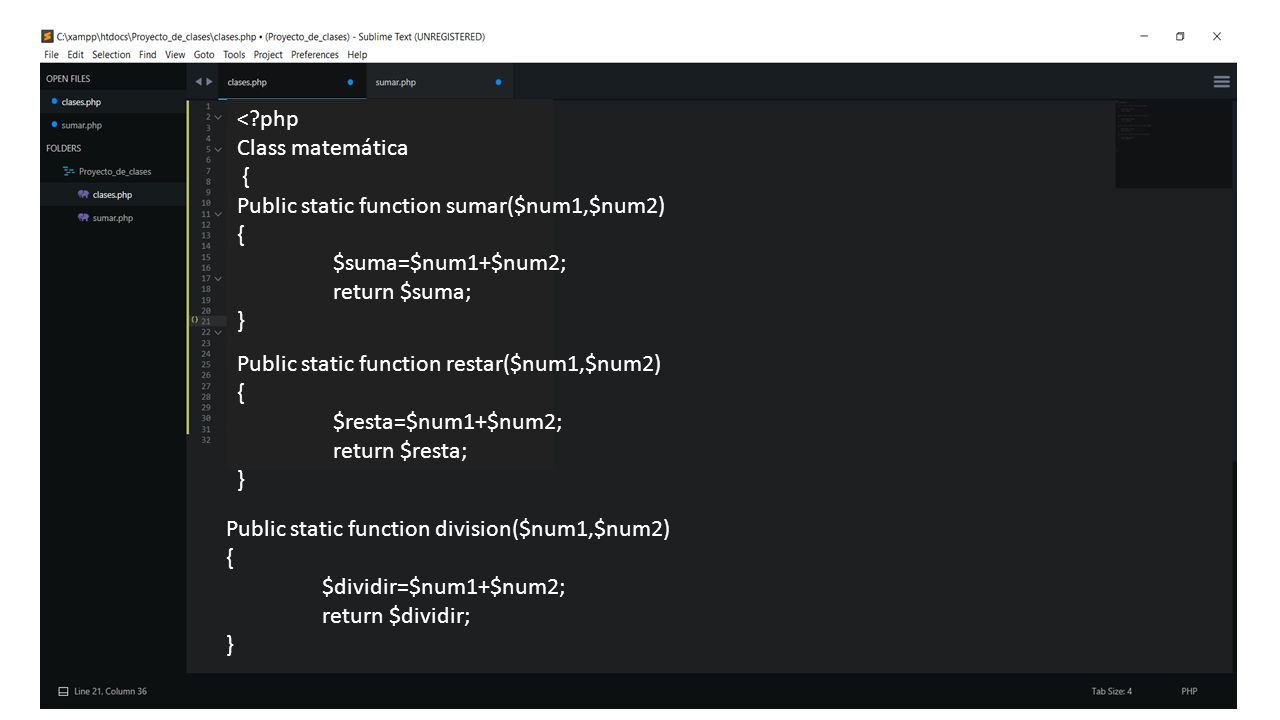Open the Help menu

click(x=357, y=55)
